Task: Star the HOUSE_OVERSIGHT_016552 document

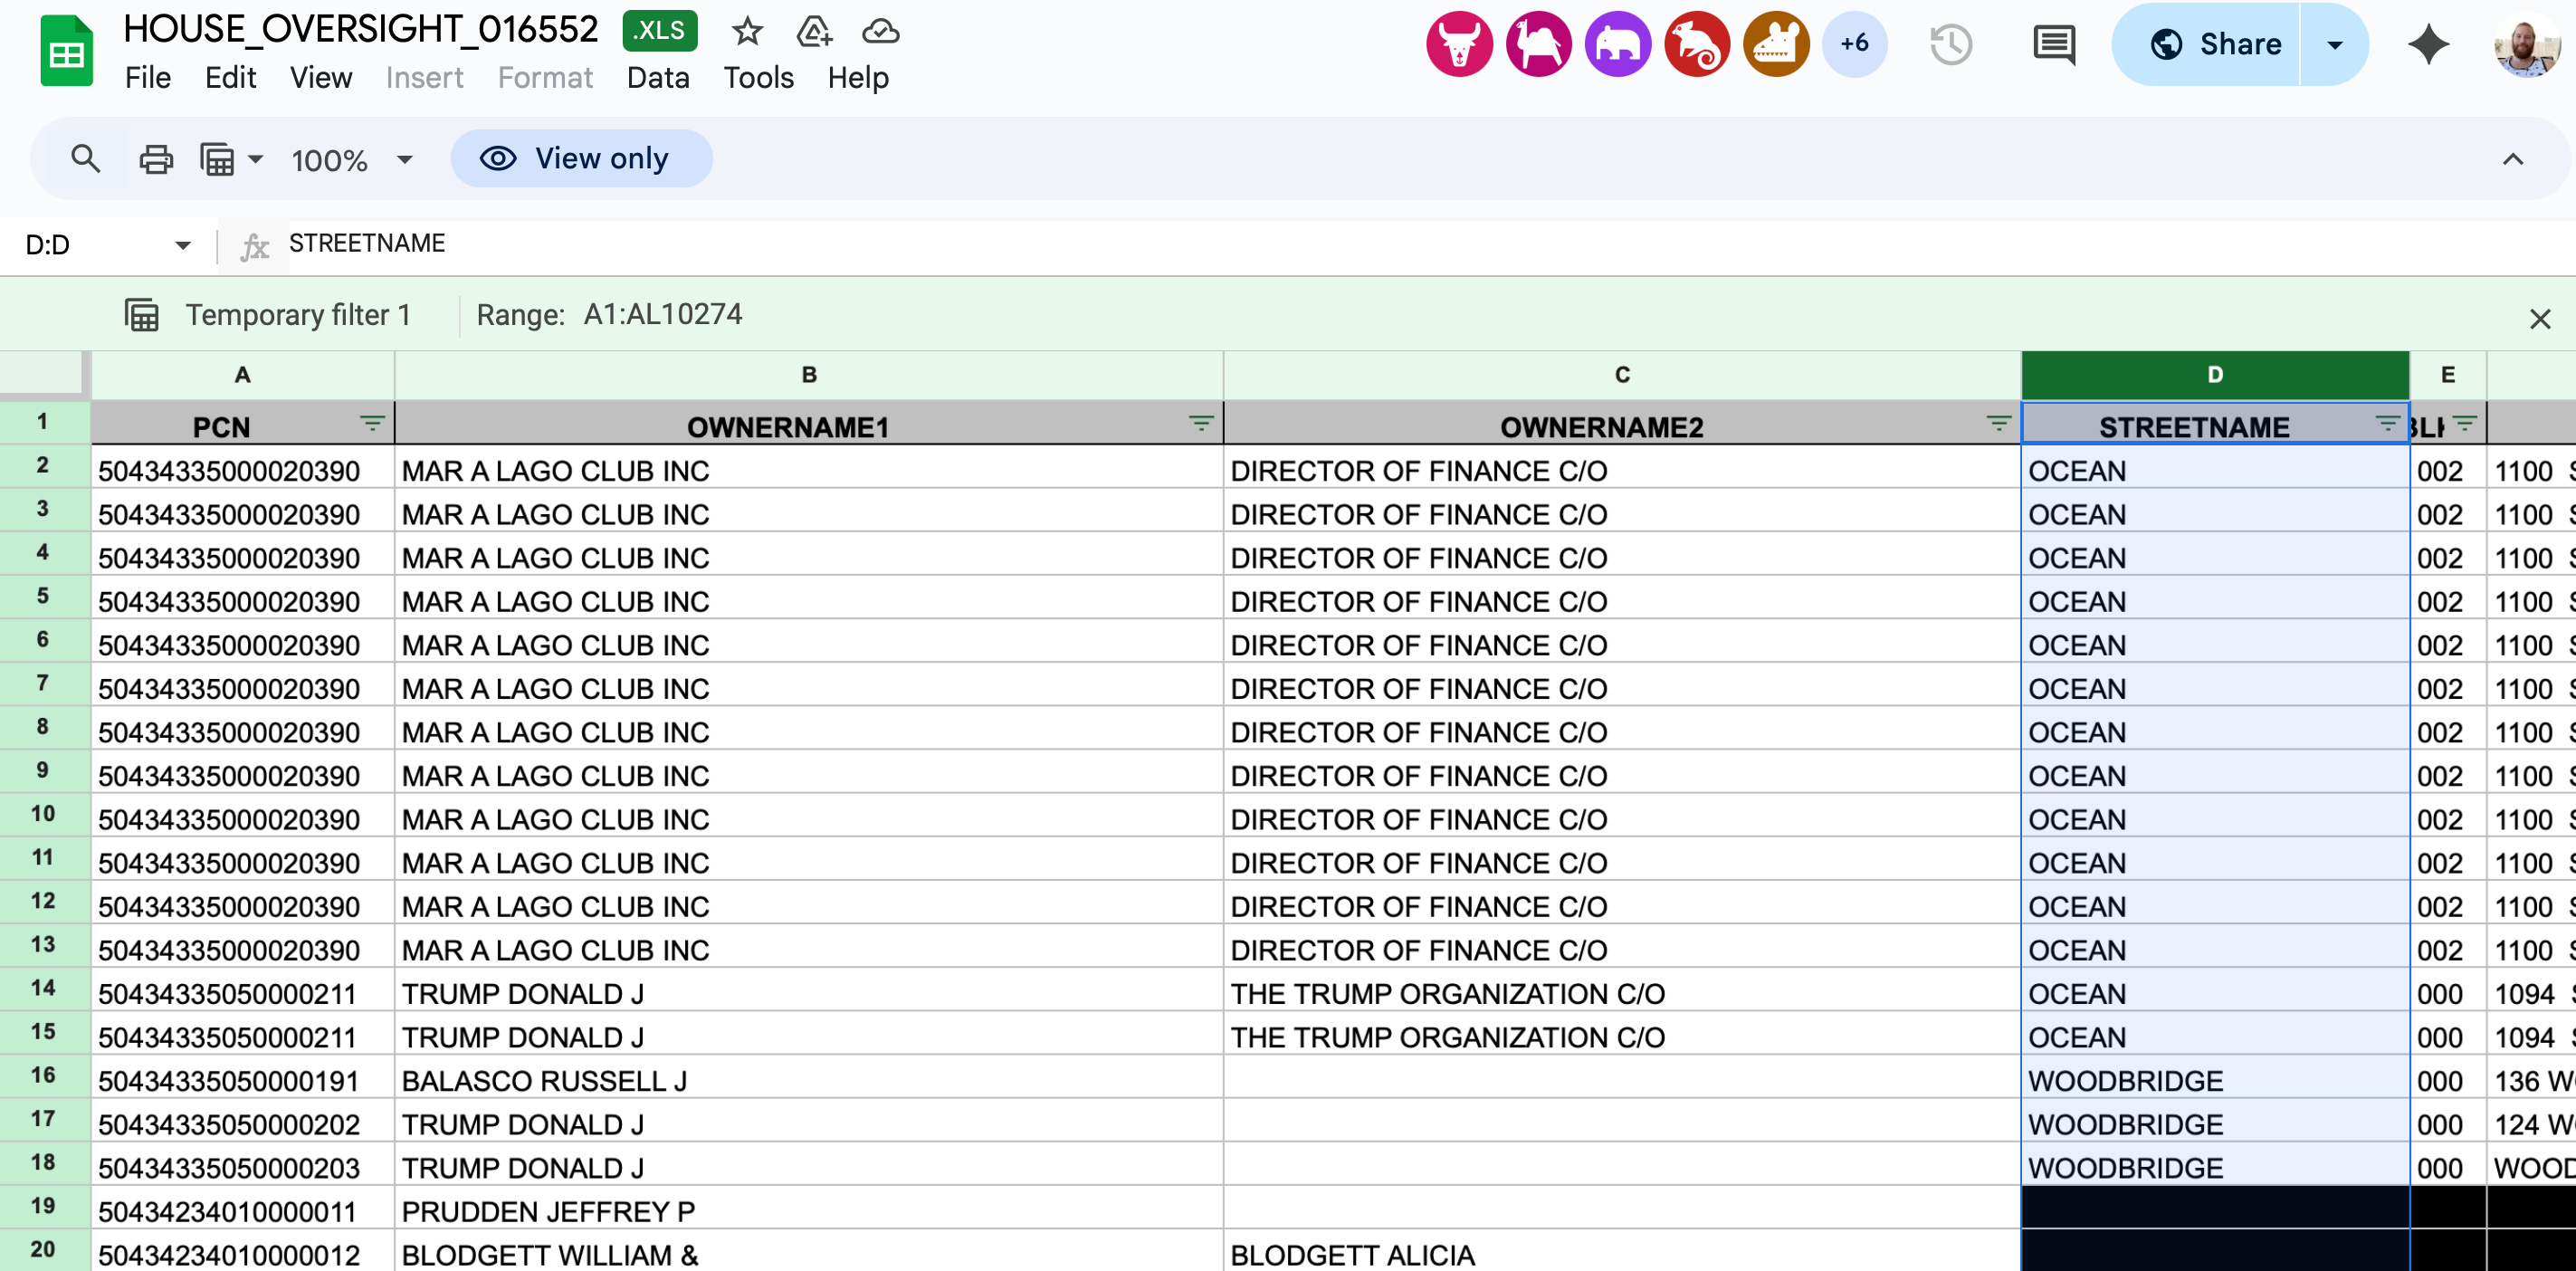Action: tap(747, 32)
